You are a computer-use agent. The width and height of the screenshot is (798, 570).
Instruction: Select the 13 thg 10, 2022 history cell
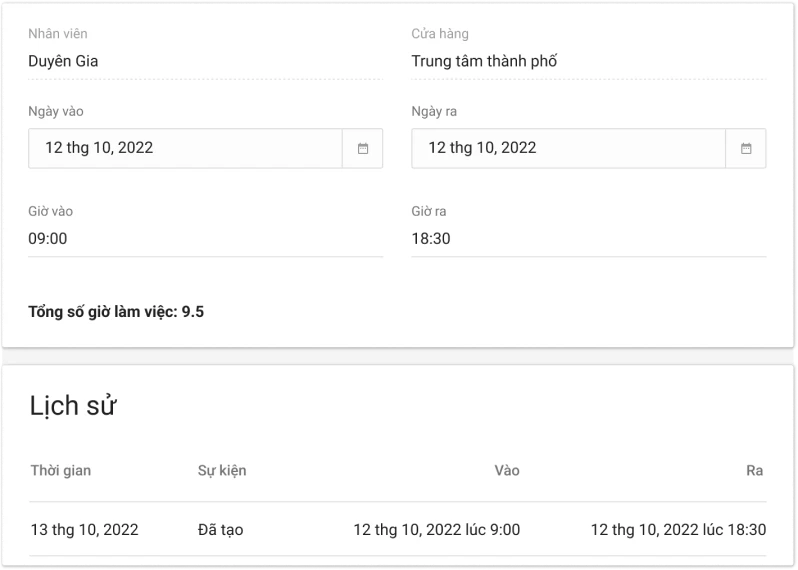pos(84,530)
